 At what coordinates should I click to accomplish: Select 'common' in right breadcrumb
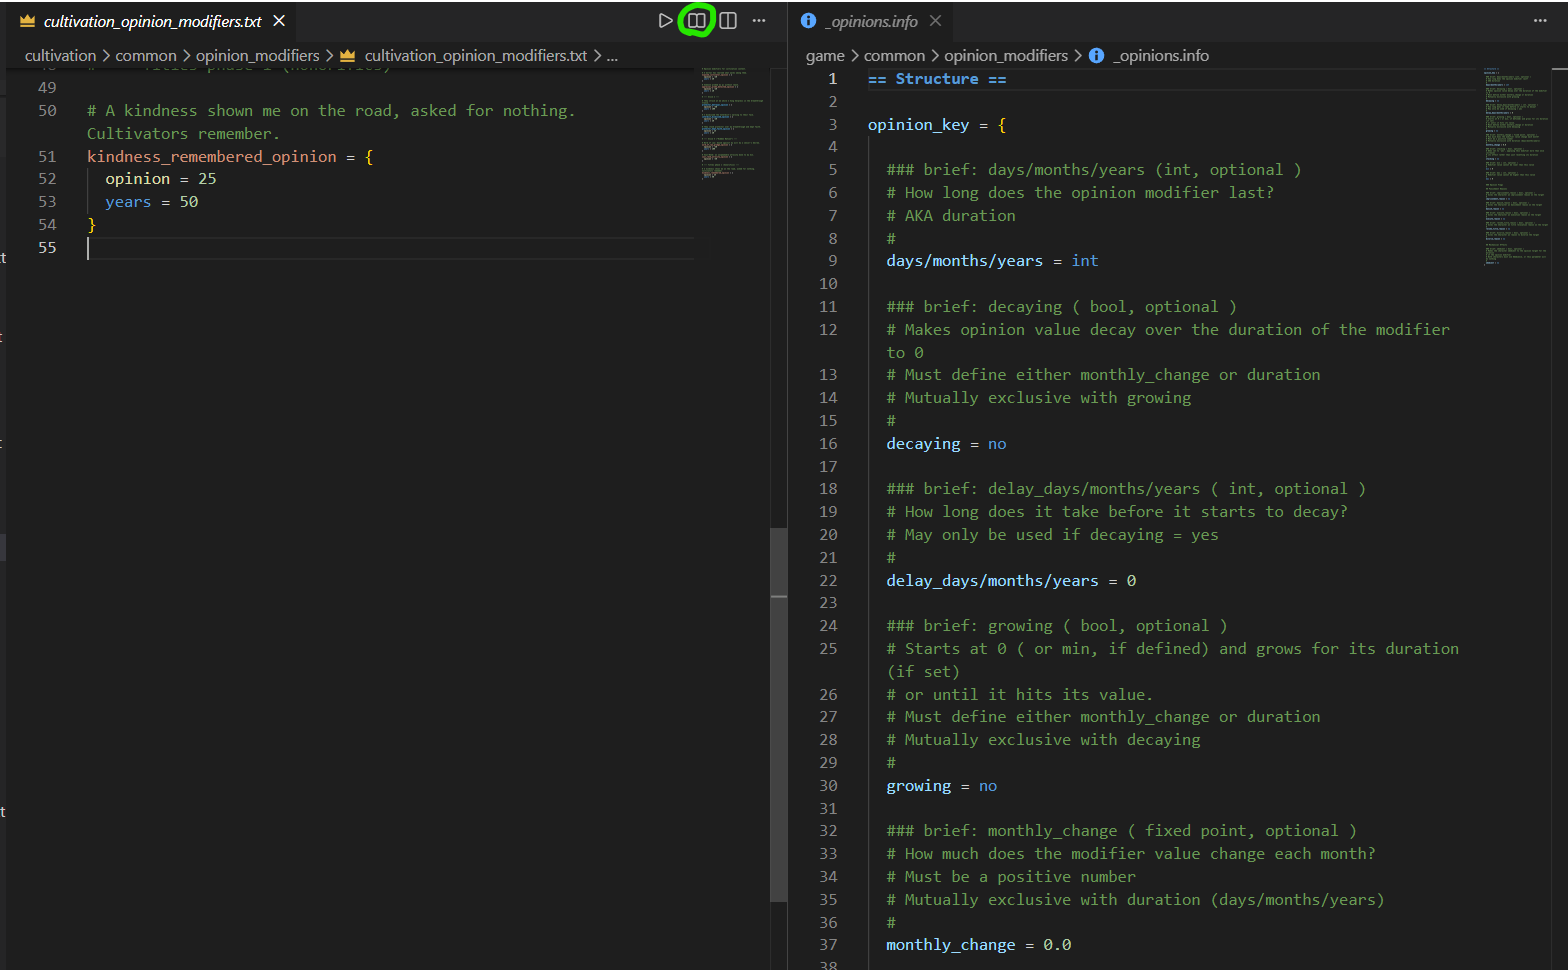(x=894, y=56)
